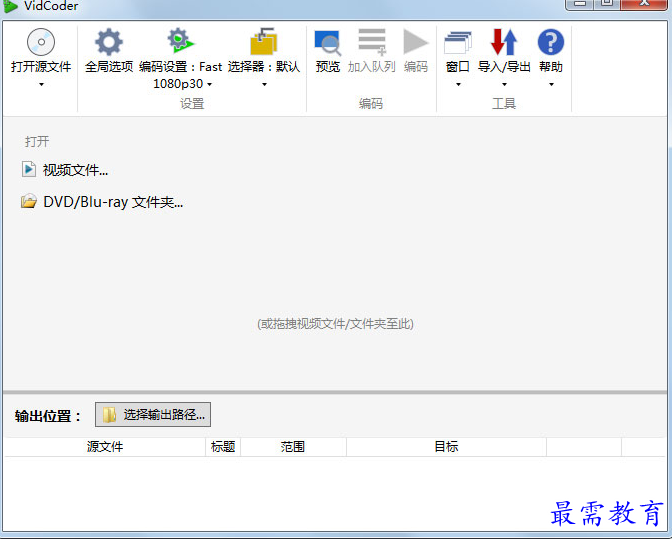672x545 pixels.
Task: Expand the 导入/导出 dropdown arrow
Action: [504, 84]
